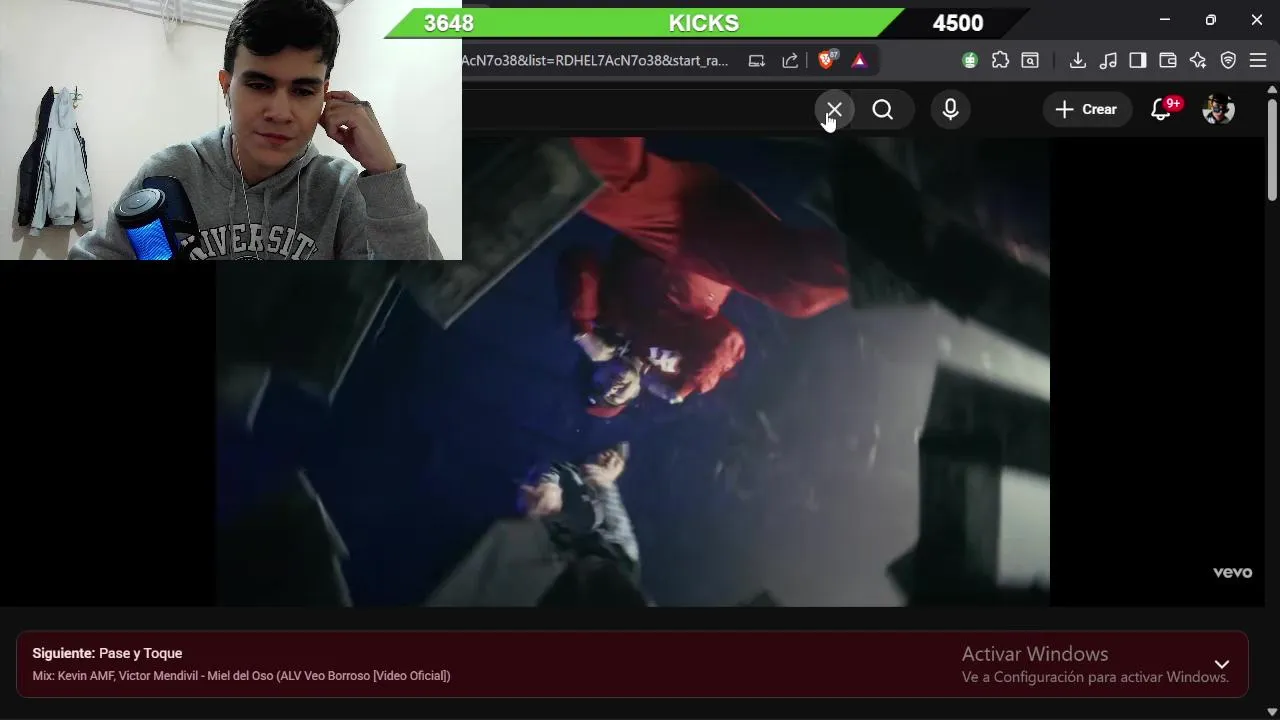
Task: Toggle the browser sidebar panel icon
Action: tap(1137, 60)
